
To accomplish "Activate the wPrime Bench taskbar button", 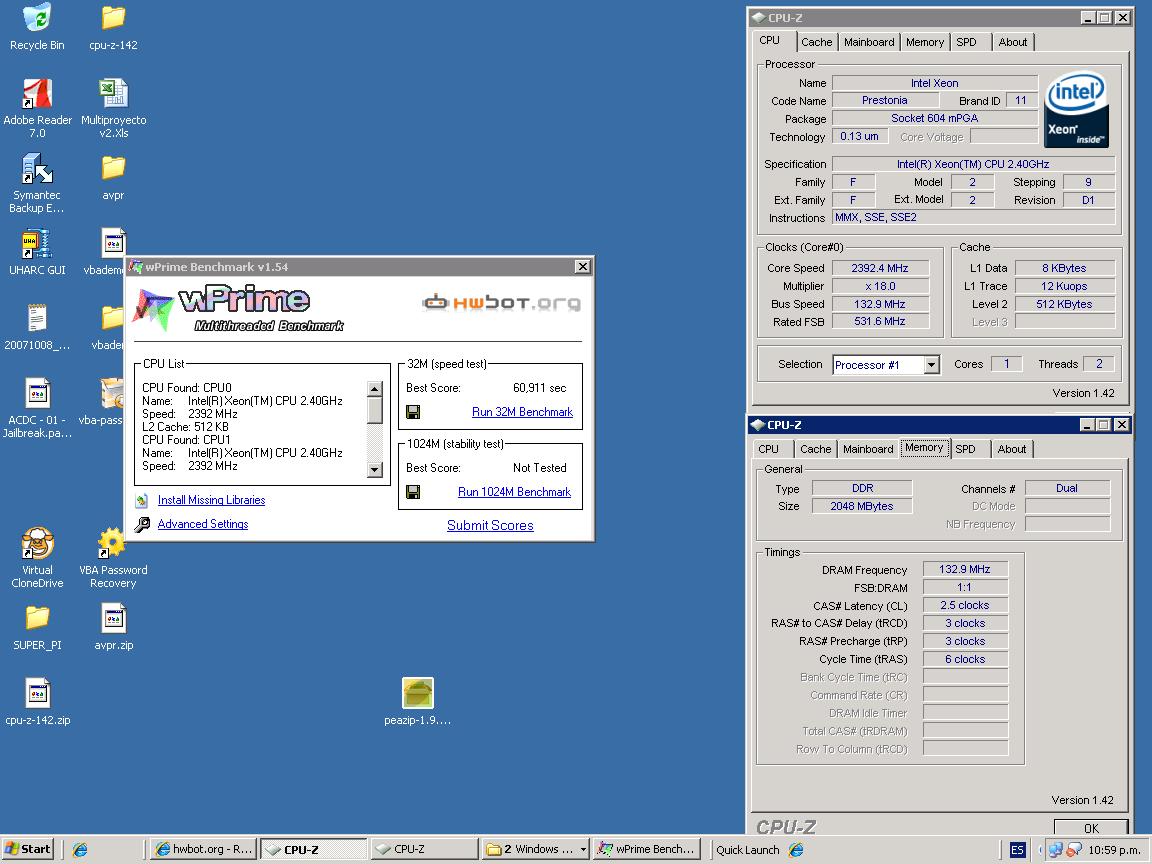I will [647, 849].
